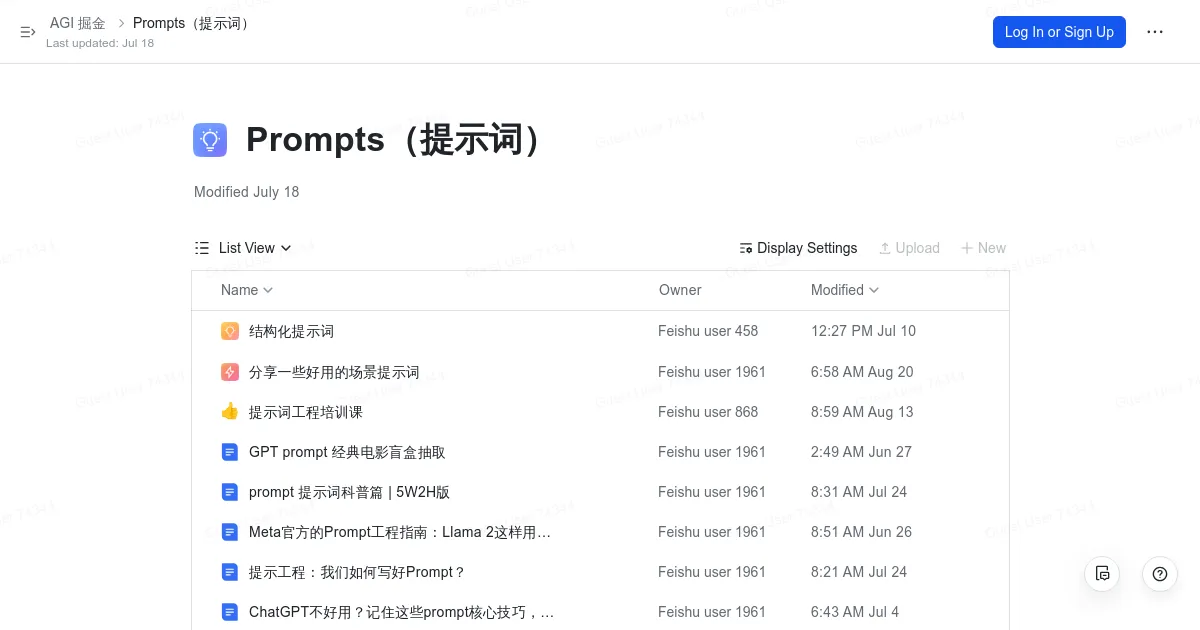Select the Prompts（提示词）breadcrumb item
This screenshot has width=1200, height=630.
coord(190,22)
